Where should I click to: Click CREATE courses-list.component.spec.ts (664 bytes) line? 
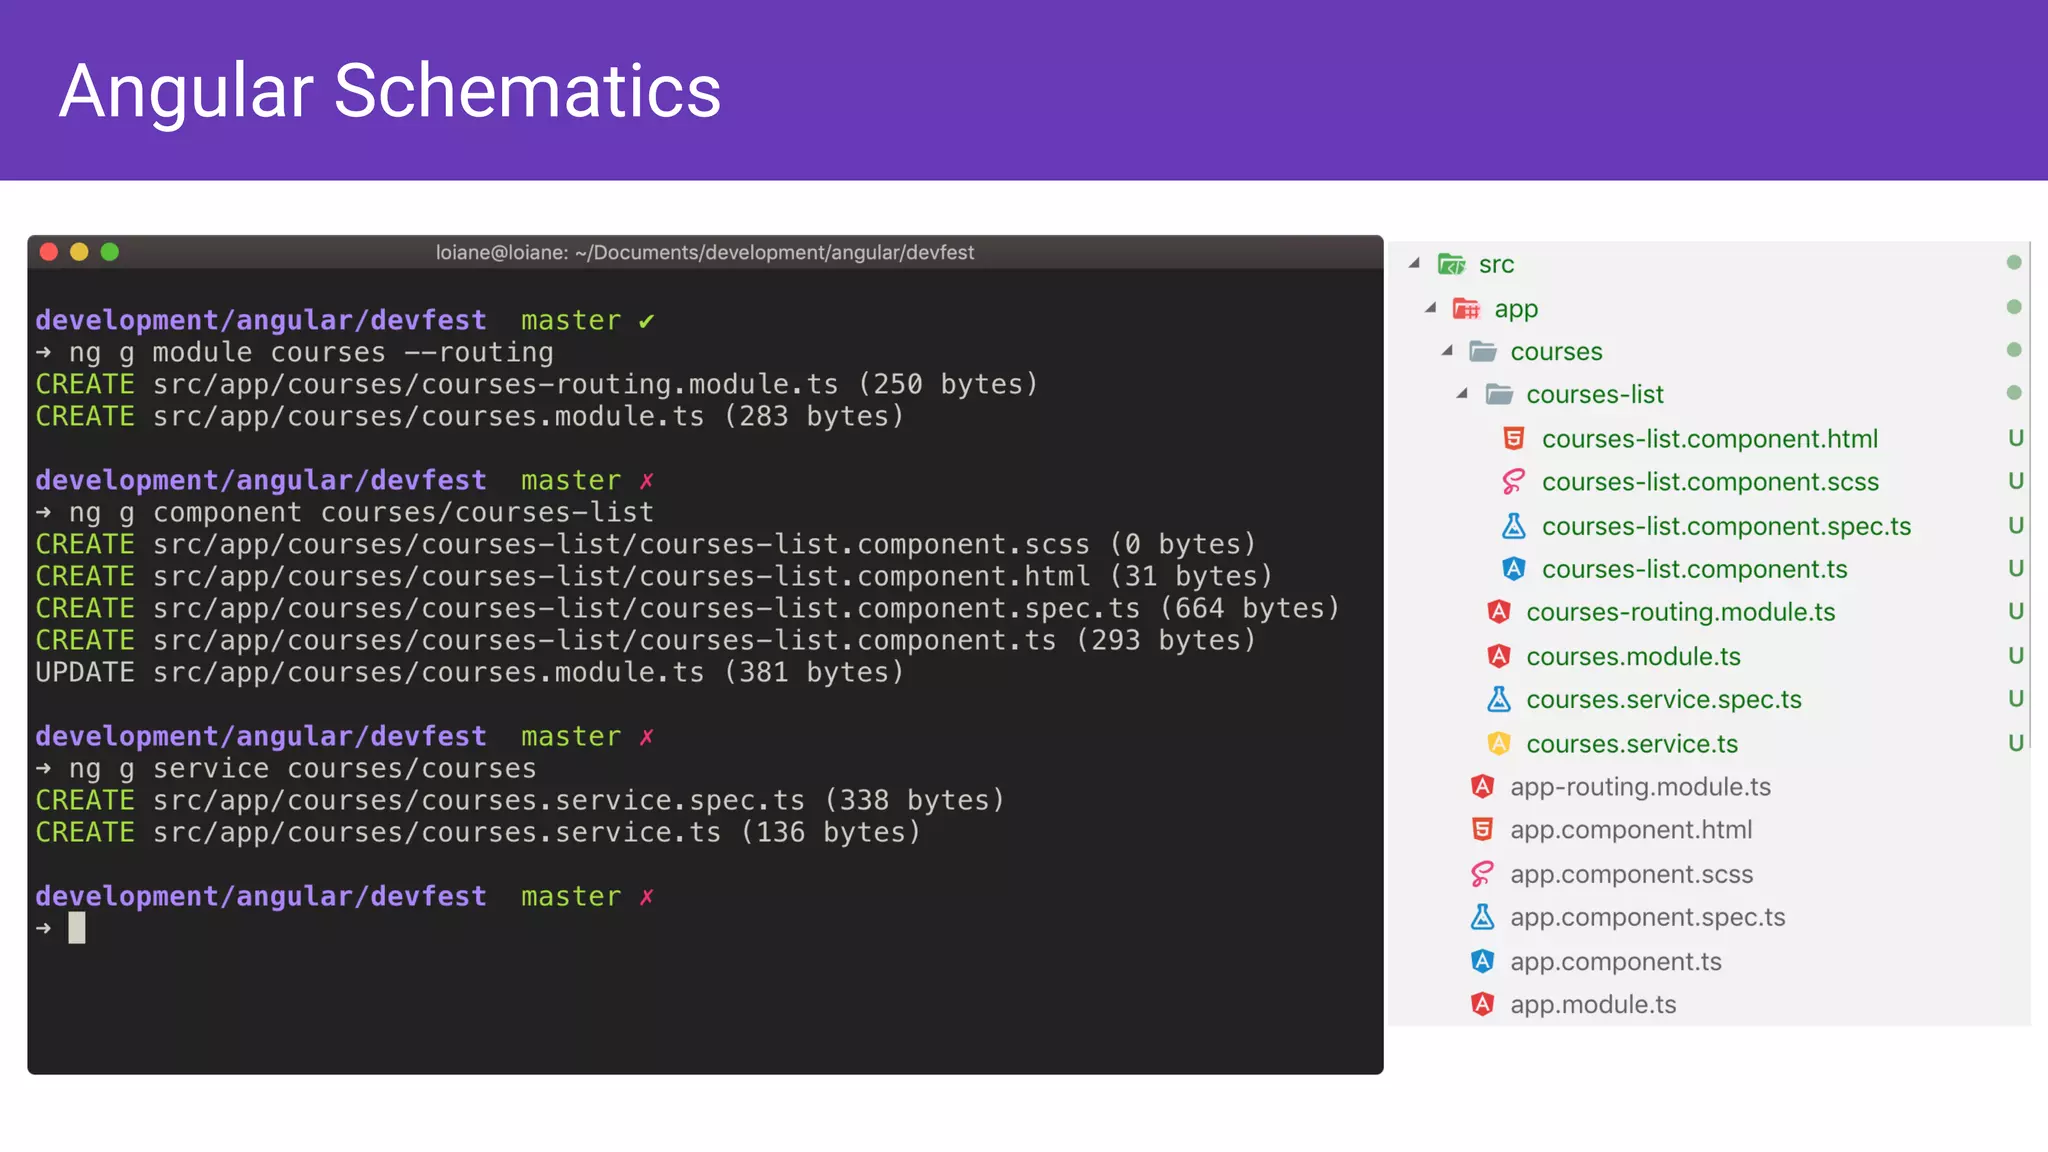pyautogui.click(x=687, y=609)
